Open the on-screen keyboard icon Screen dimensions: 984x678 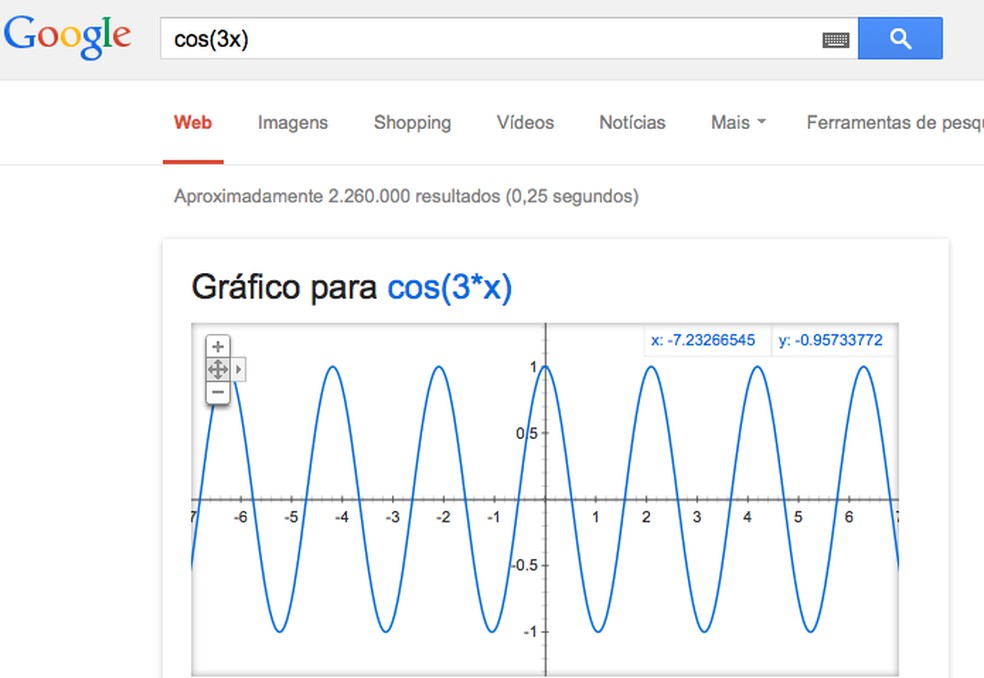(836, 40)
